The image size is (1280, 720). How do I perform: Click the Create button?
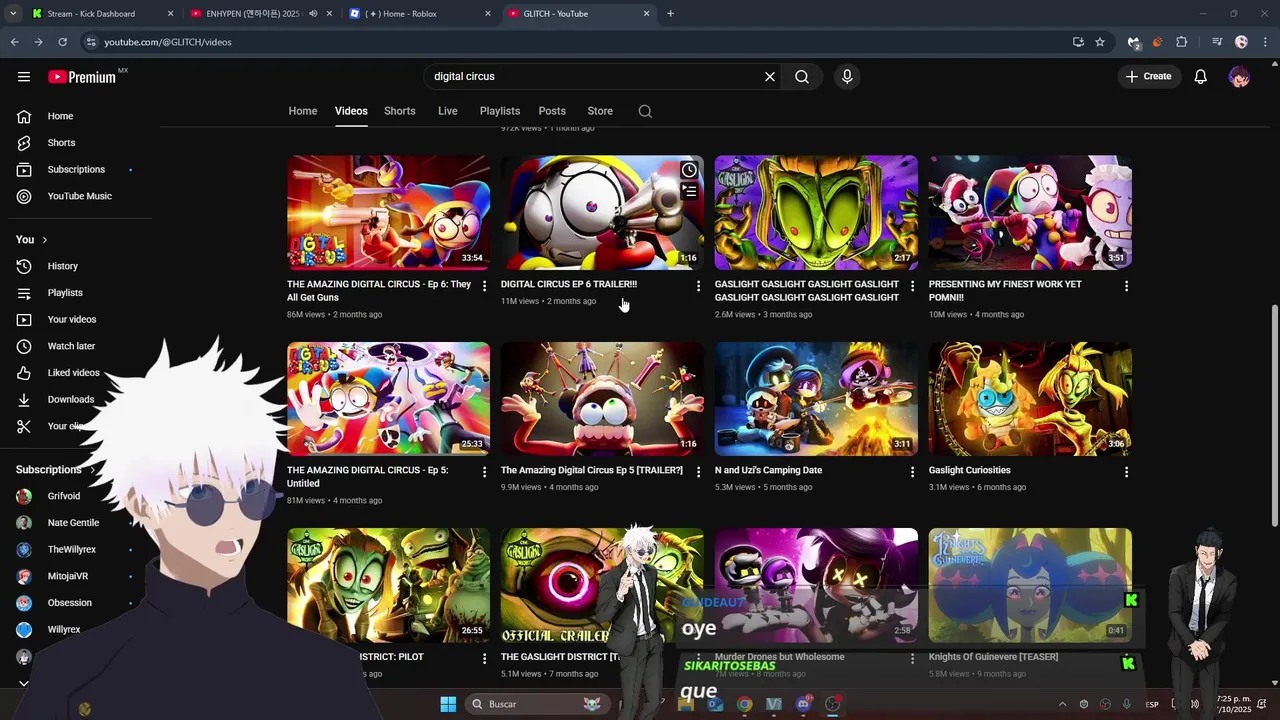1148,77
